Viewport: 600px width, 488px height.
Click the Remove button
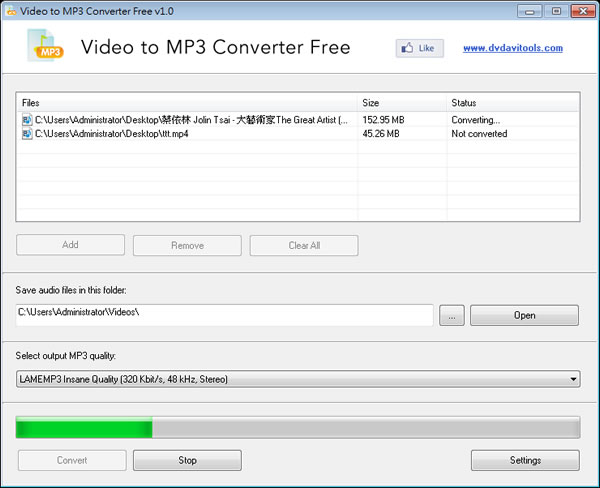coord(187,245)
